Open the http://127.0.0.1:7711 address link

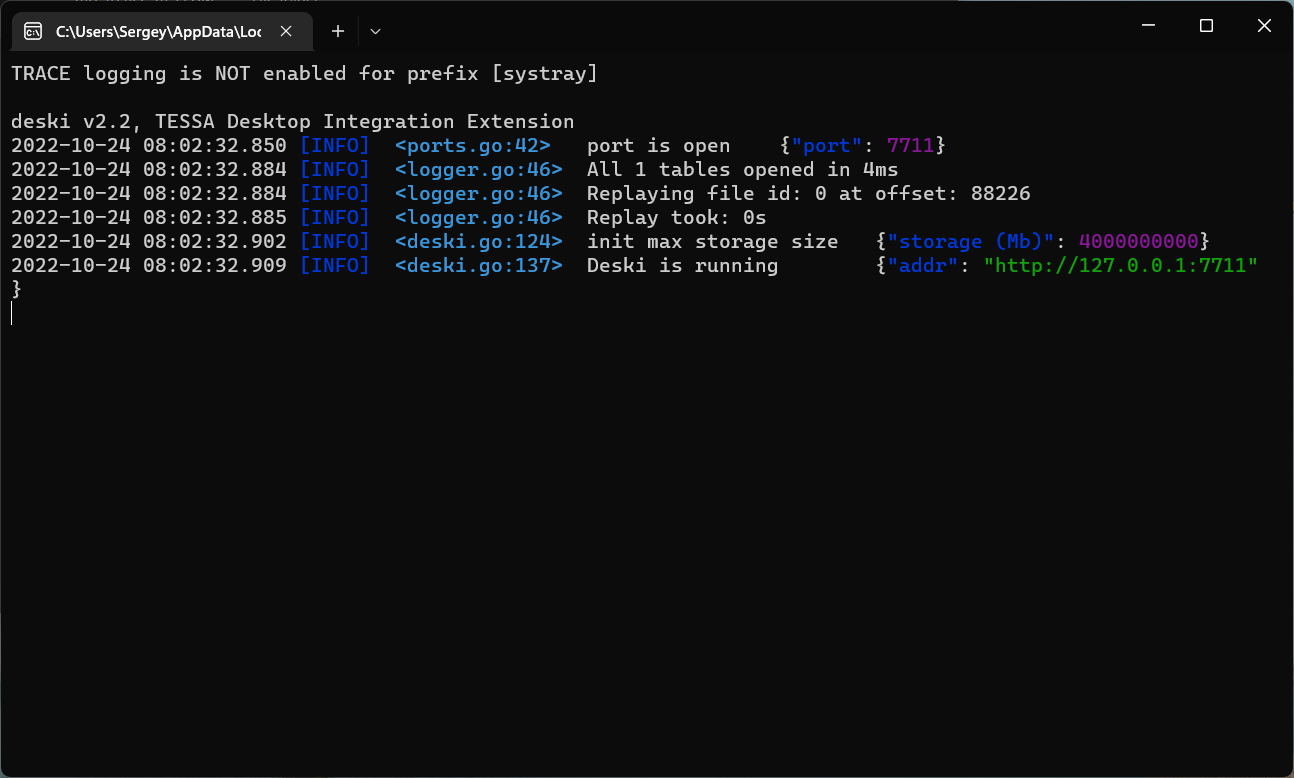click(x=1120, y=266)
